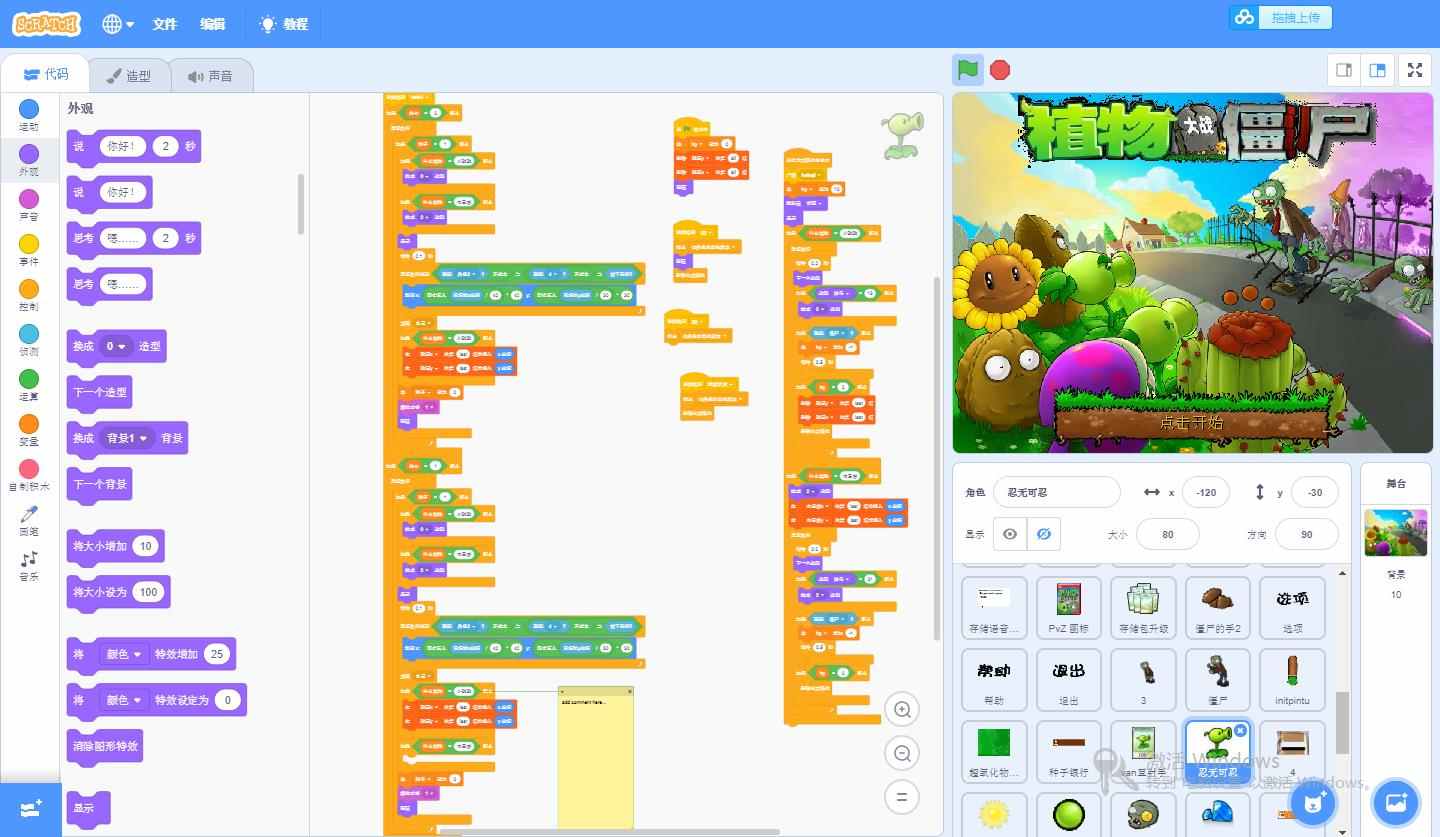
Task: Reset workspace zoom to default
Action: tap(902, 797)
